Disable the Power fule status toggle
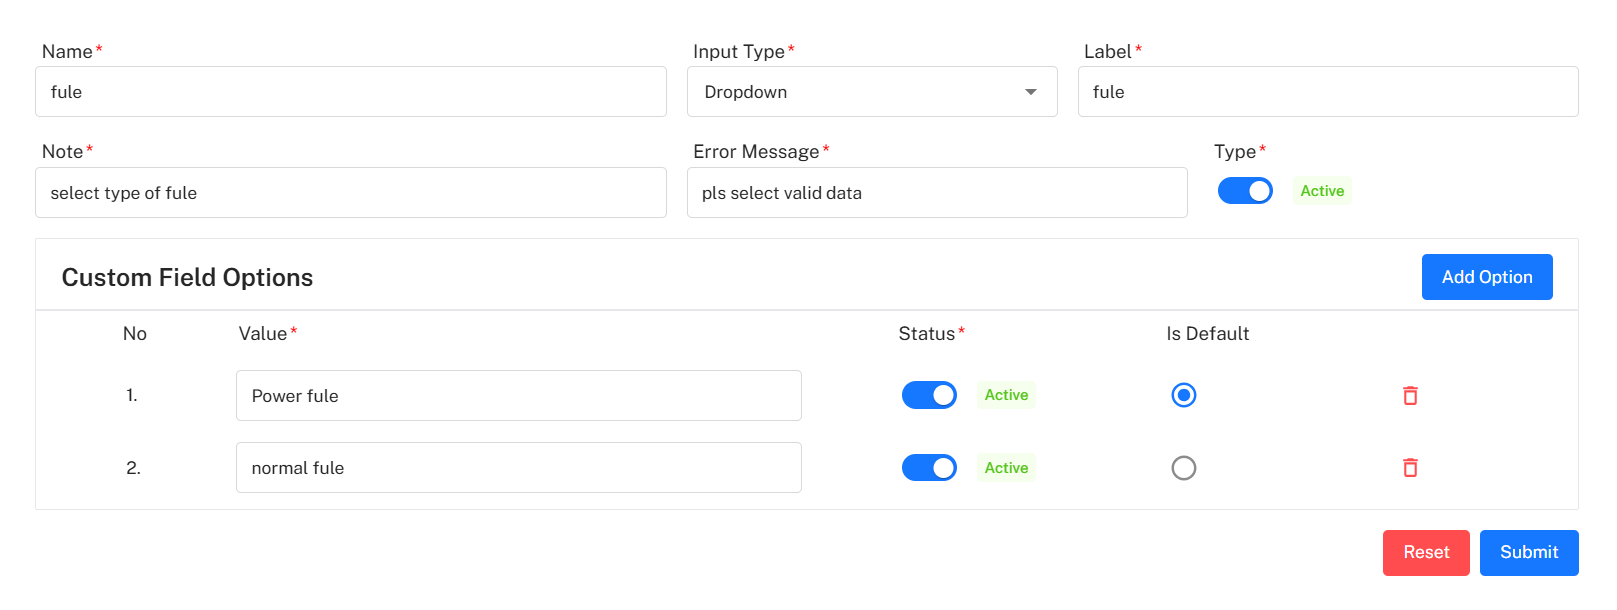1617x610 pixels. click(929, 395)
